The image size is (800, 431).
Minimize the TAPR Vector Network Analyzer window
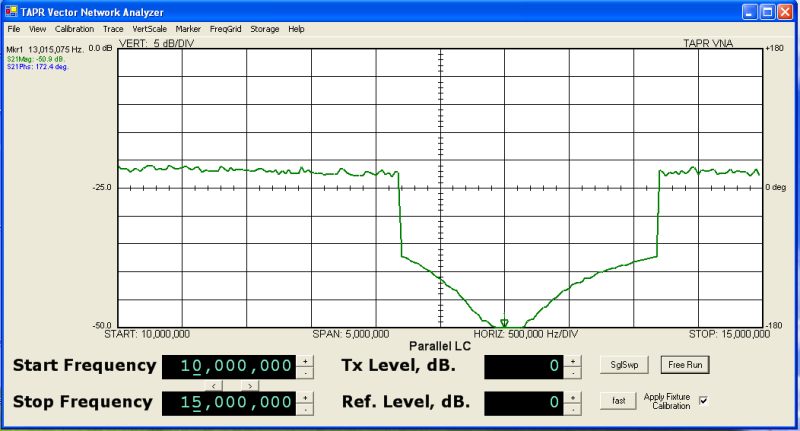(x=749, y=12)
